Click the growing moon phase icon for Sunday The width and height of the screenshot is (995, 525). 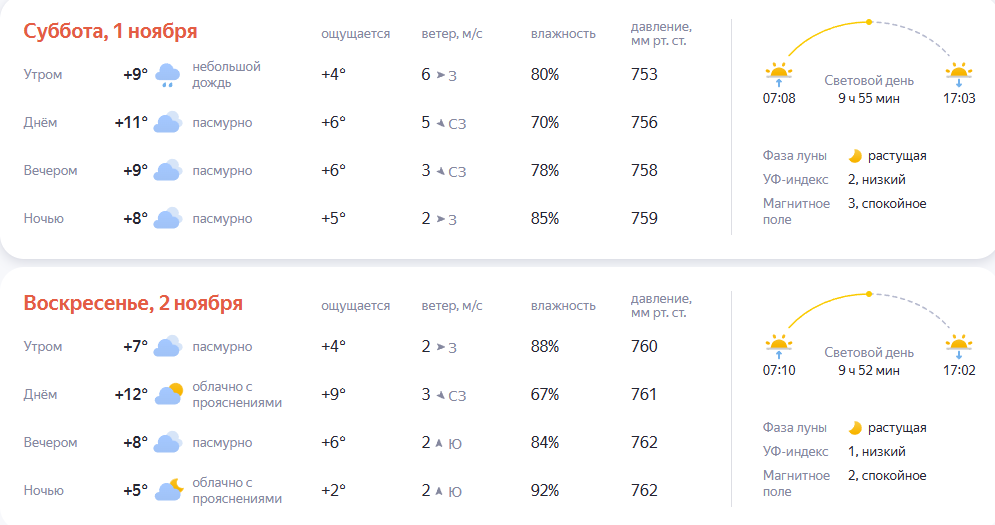pos(855,428)
